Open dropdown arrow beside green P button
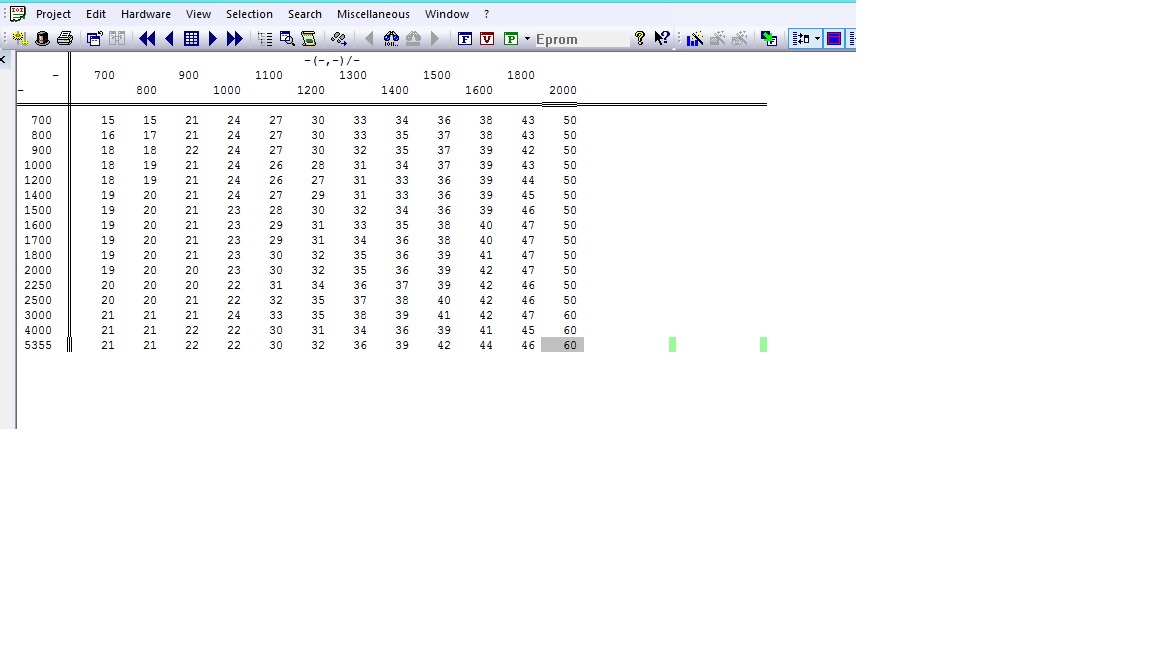The height and width of the screenshot is (648, 1152). tap(528, 39)
